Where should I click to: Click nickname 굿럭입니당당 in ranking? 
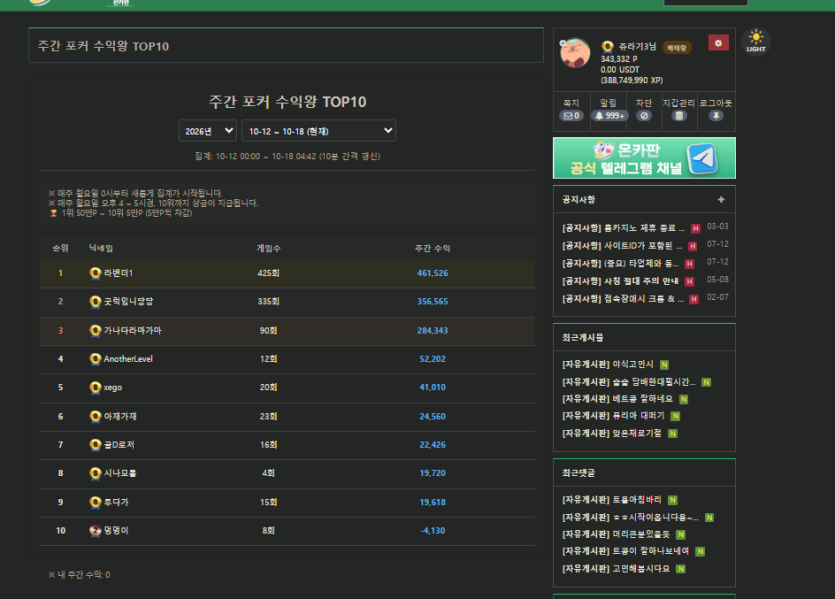(x=128, y=301)
